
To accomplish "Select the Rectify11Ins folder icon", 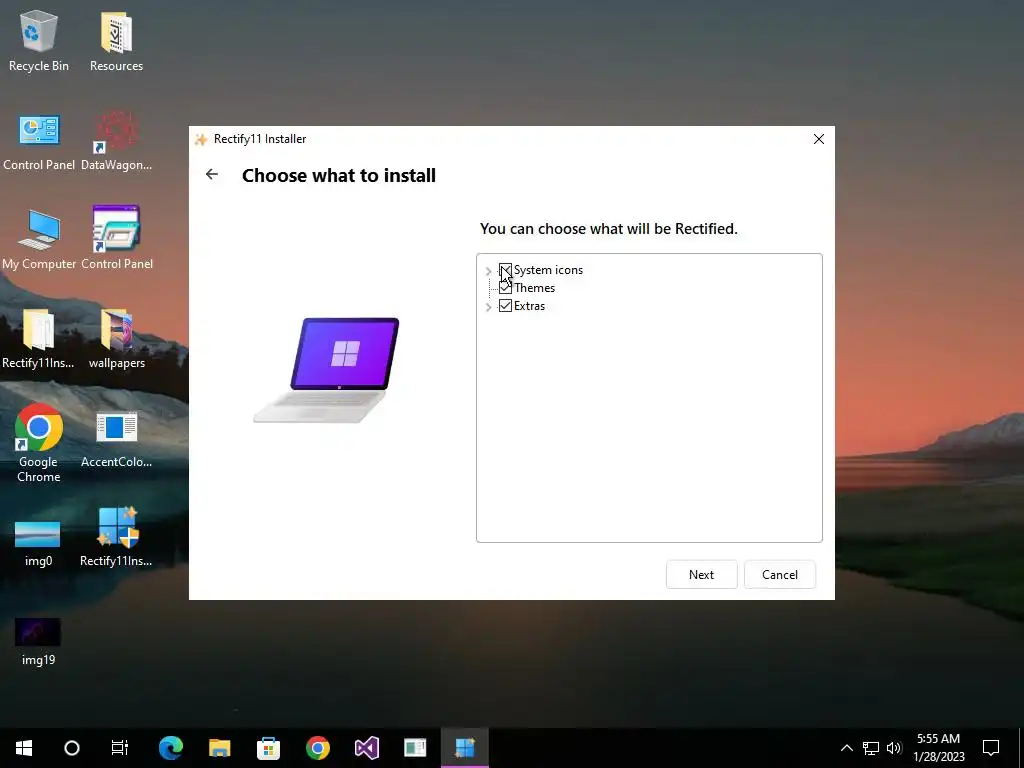I will pos(39,338).
